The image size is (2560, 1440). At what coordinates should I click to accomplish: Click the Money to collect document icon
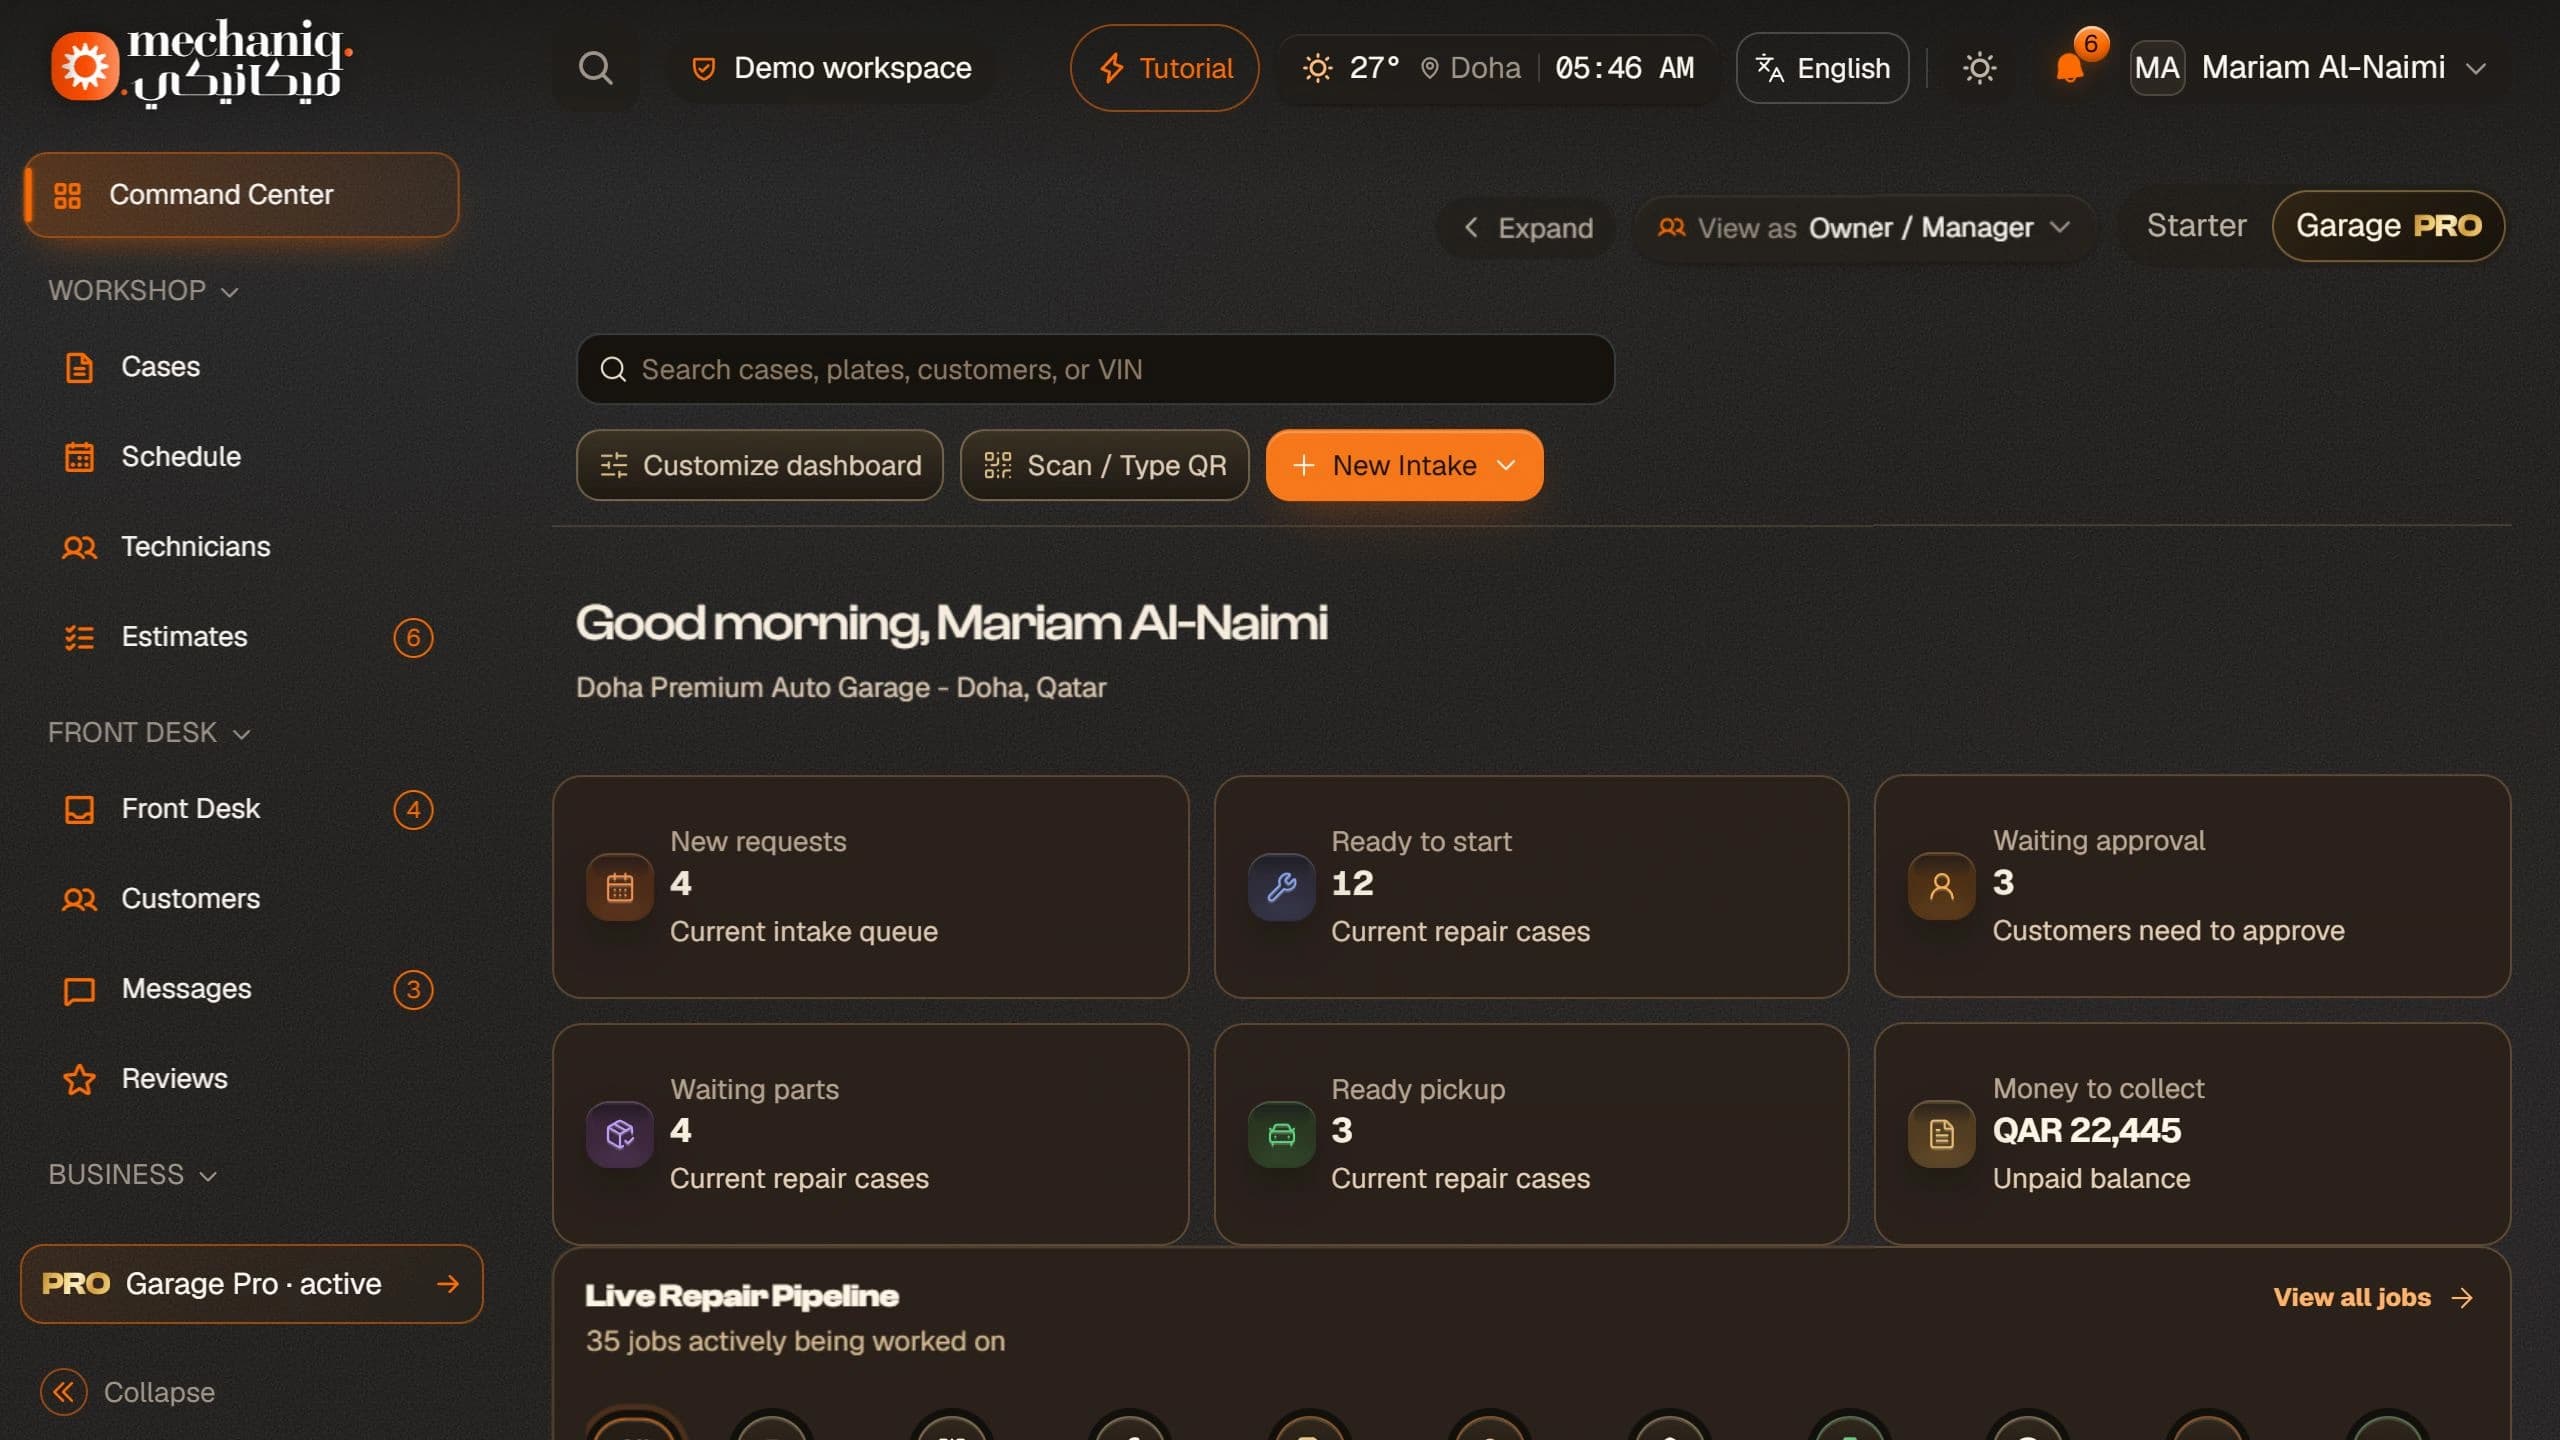1942,1134
